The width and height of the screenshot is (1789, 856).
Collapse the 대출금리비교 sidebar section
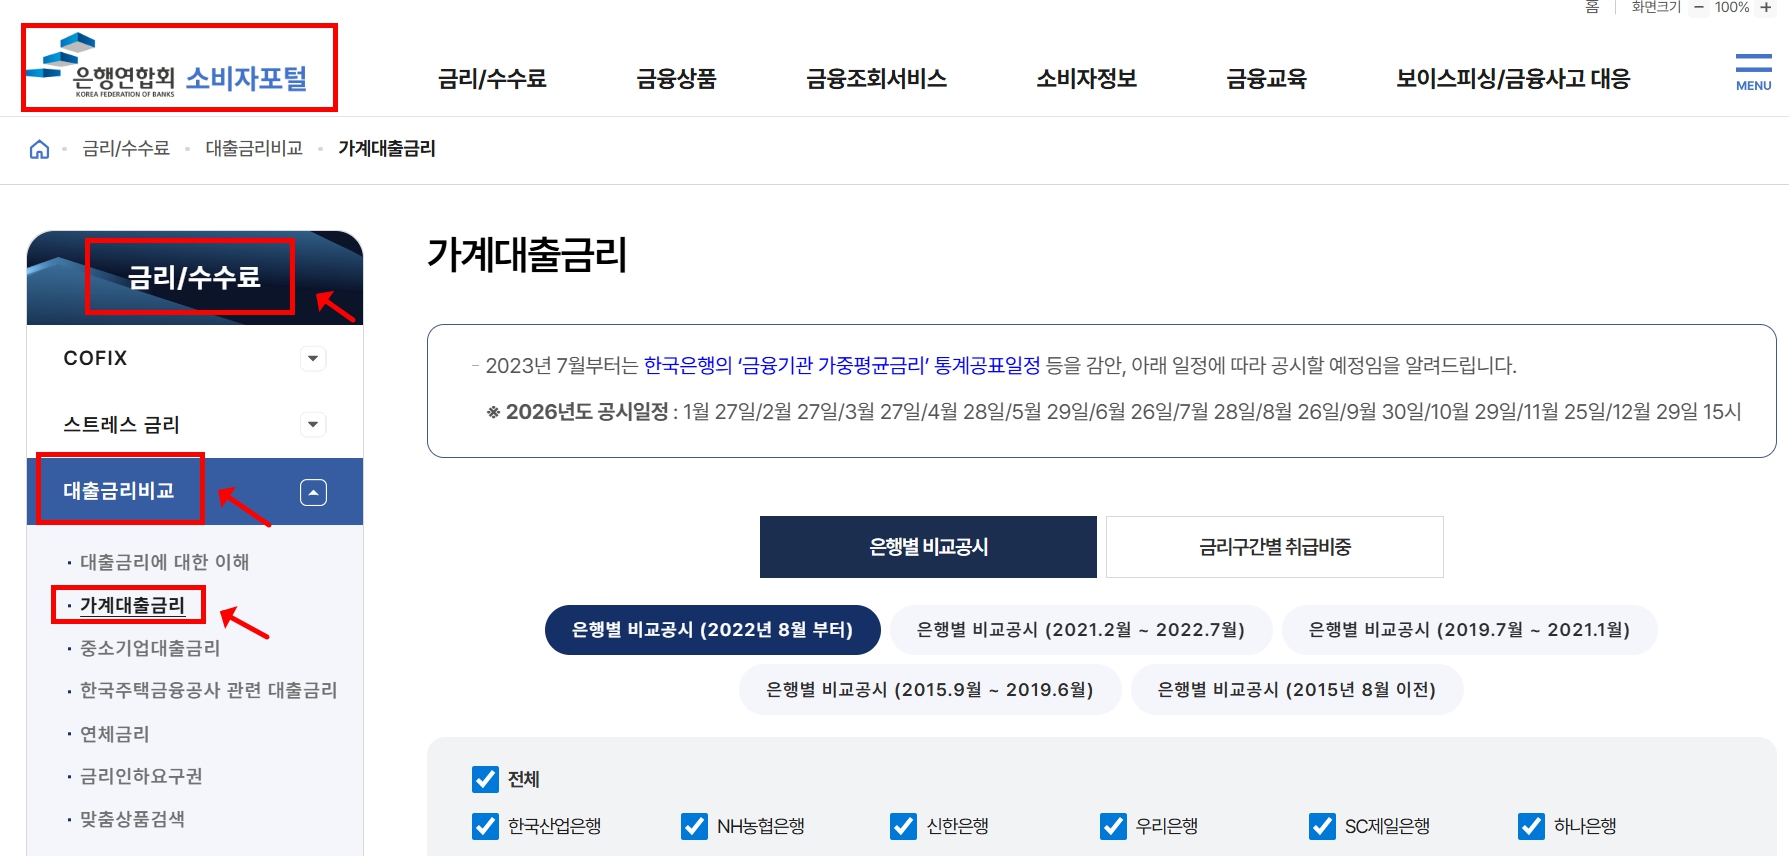[x=313, y=492]
